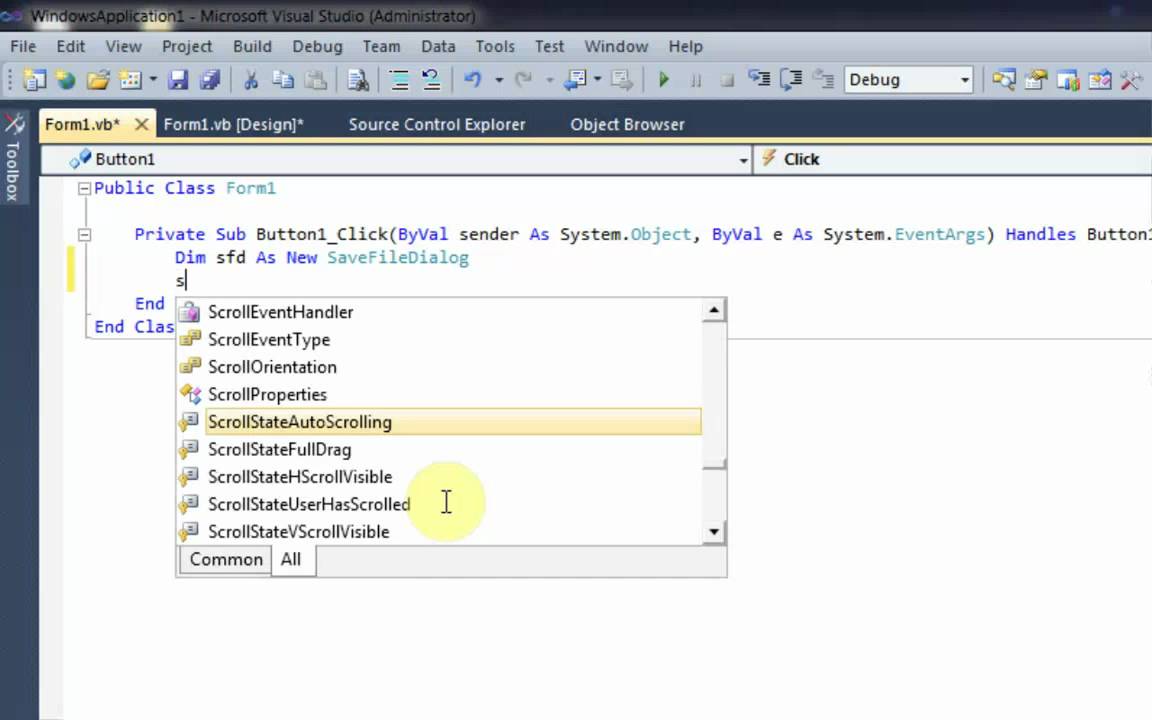Start debugging with the green play icon
This screenshot has width=1152, height=720.
(663, 79)
